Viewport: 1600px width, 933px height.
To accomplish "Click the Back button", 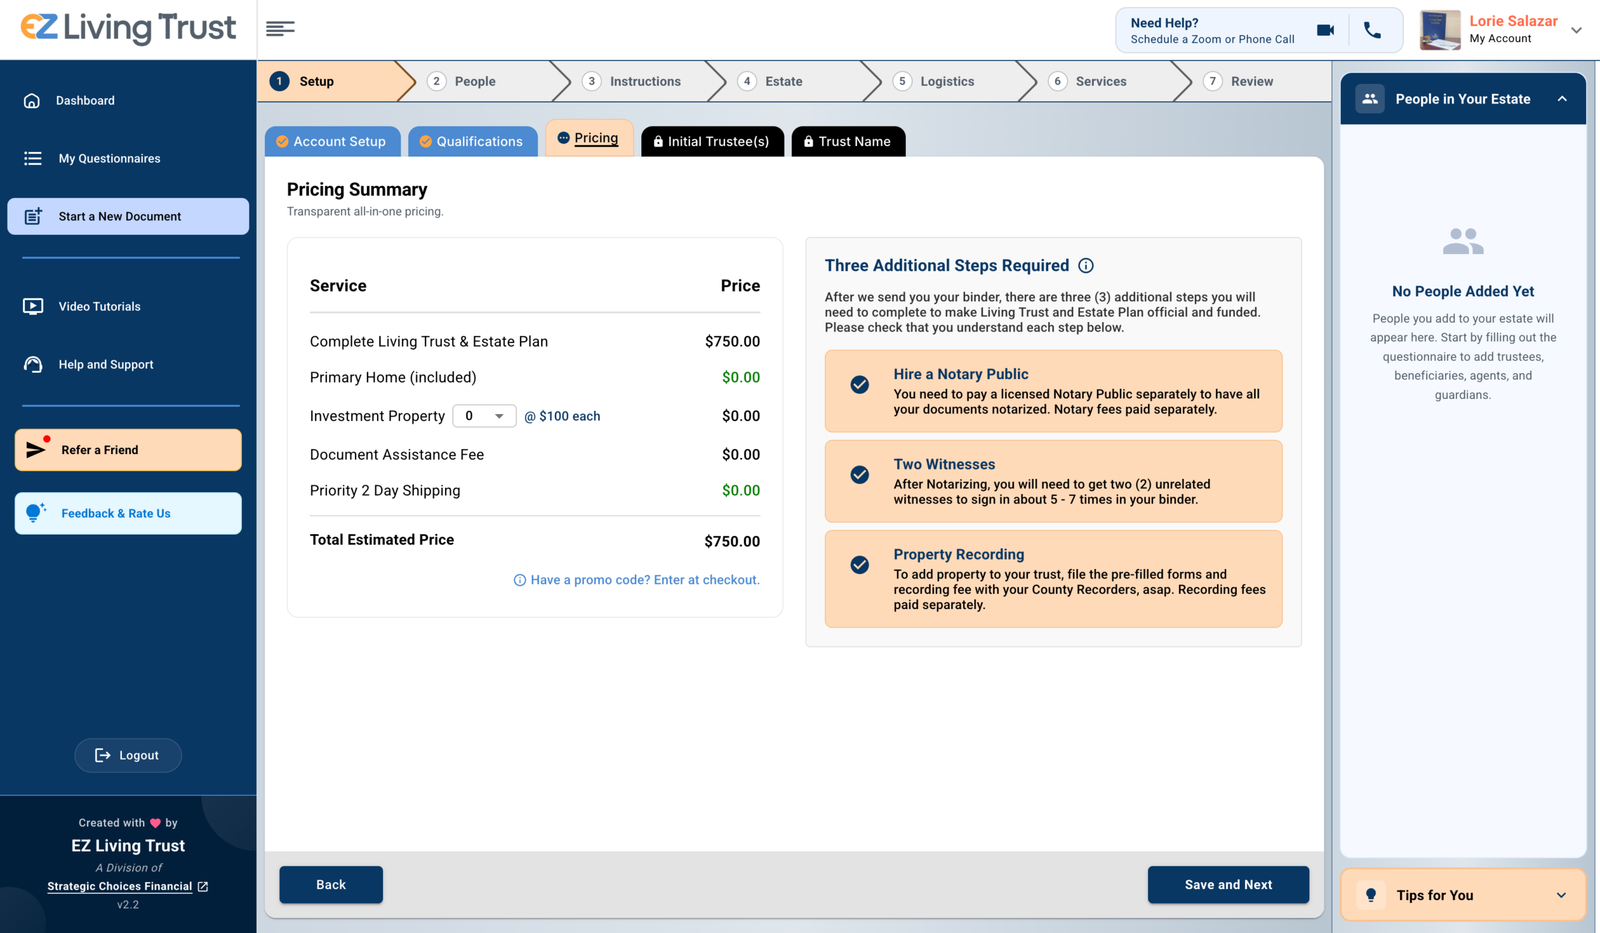I will pos(331,885).
